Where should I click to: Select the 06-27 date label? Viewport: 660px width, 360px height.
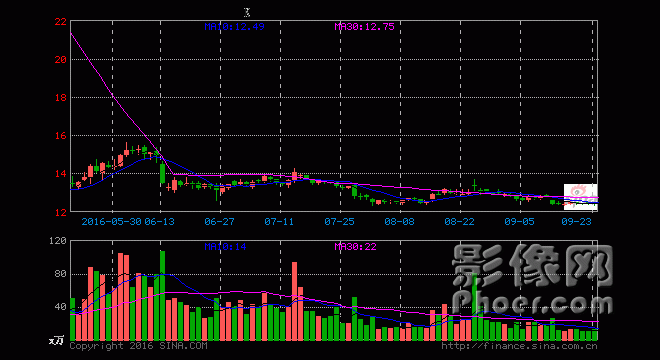pyautogui.click(x=219, y=221)
